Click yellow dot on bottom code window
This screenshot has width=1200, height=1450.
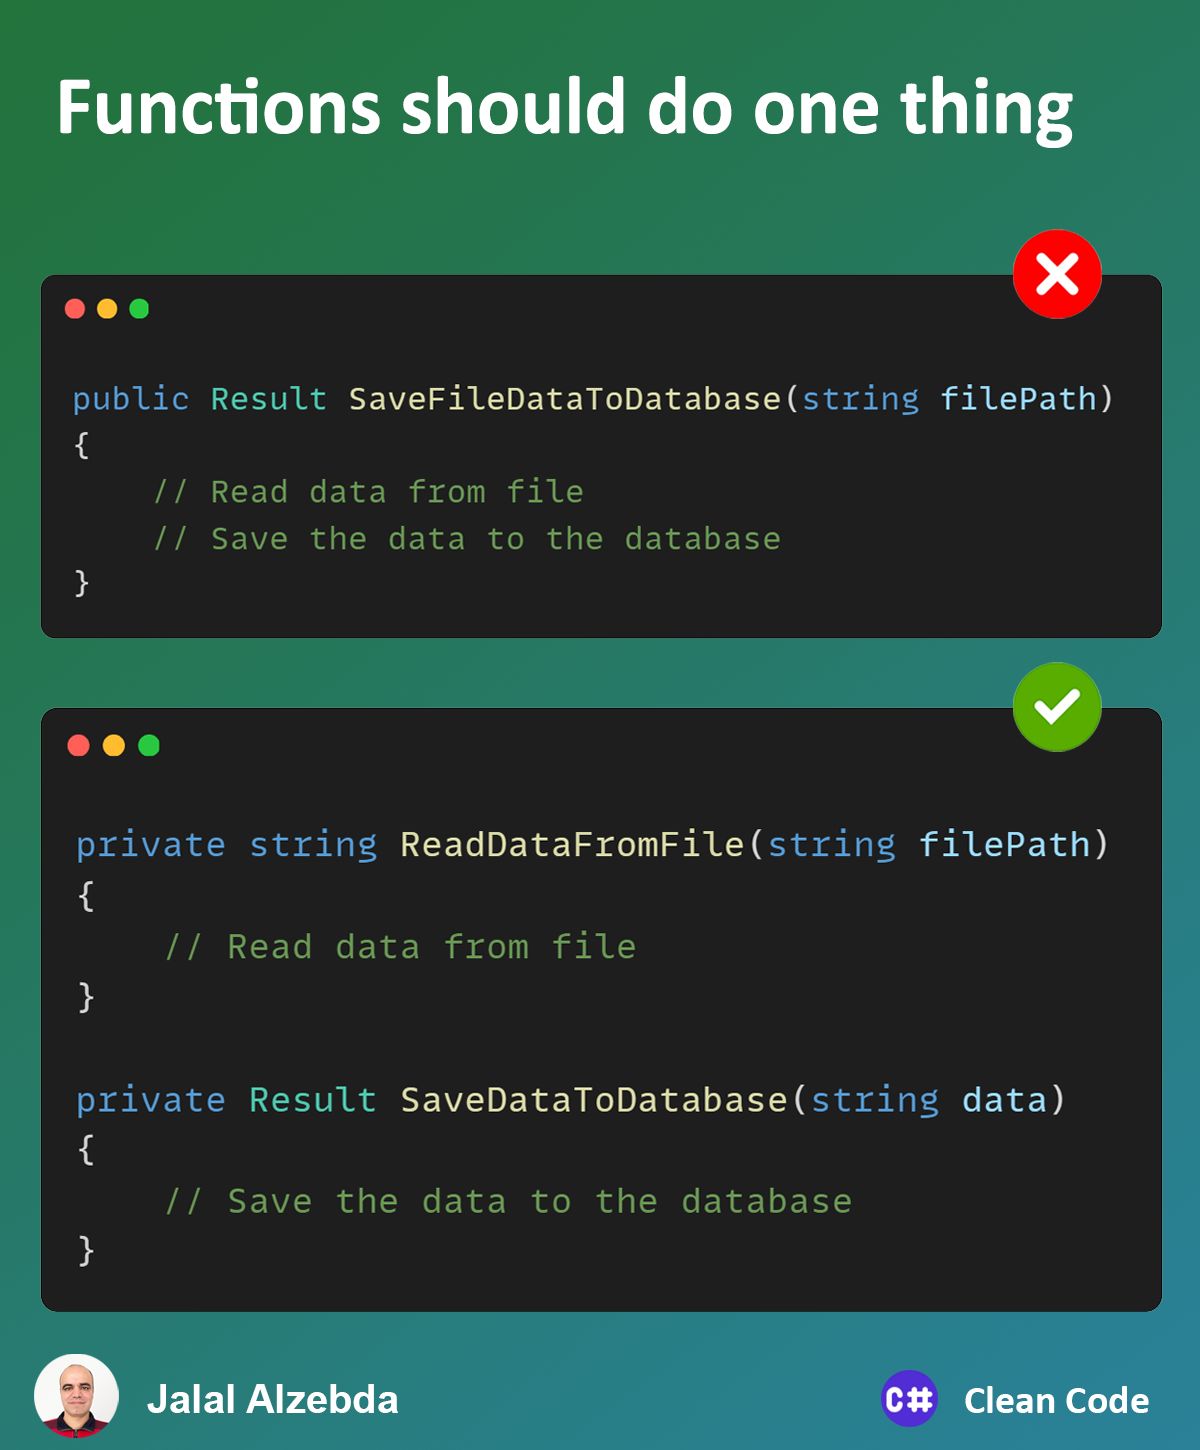(x=114, y=745)
